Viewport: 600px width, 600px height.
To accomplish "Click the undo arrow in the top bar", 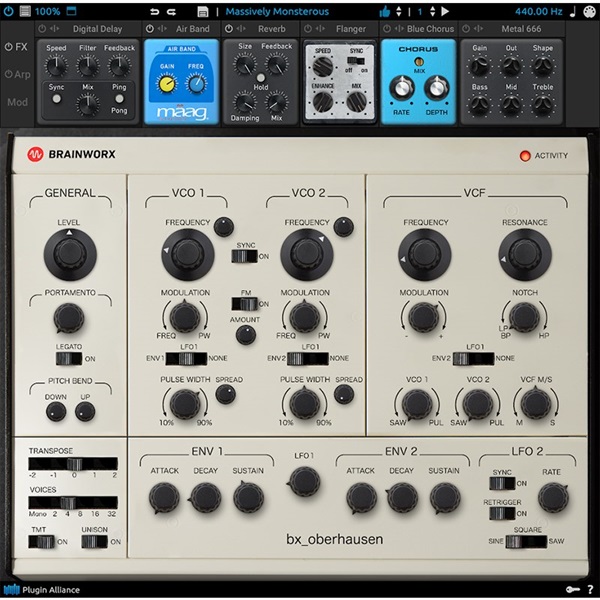I will (155, 11).
